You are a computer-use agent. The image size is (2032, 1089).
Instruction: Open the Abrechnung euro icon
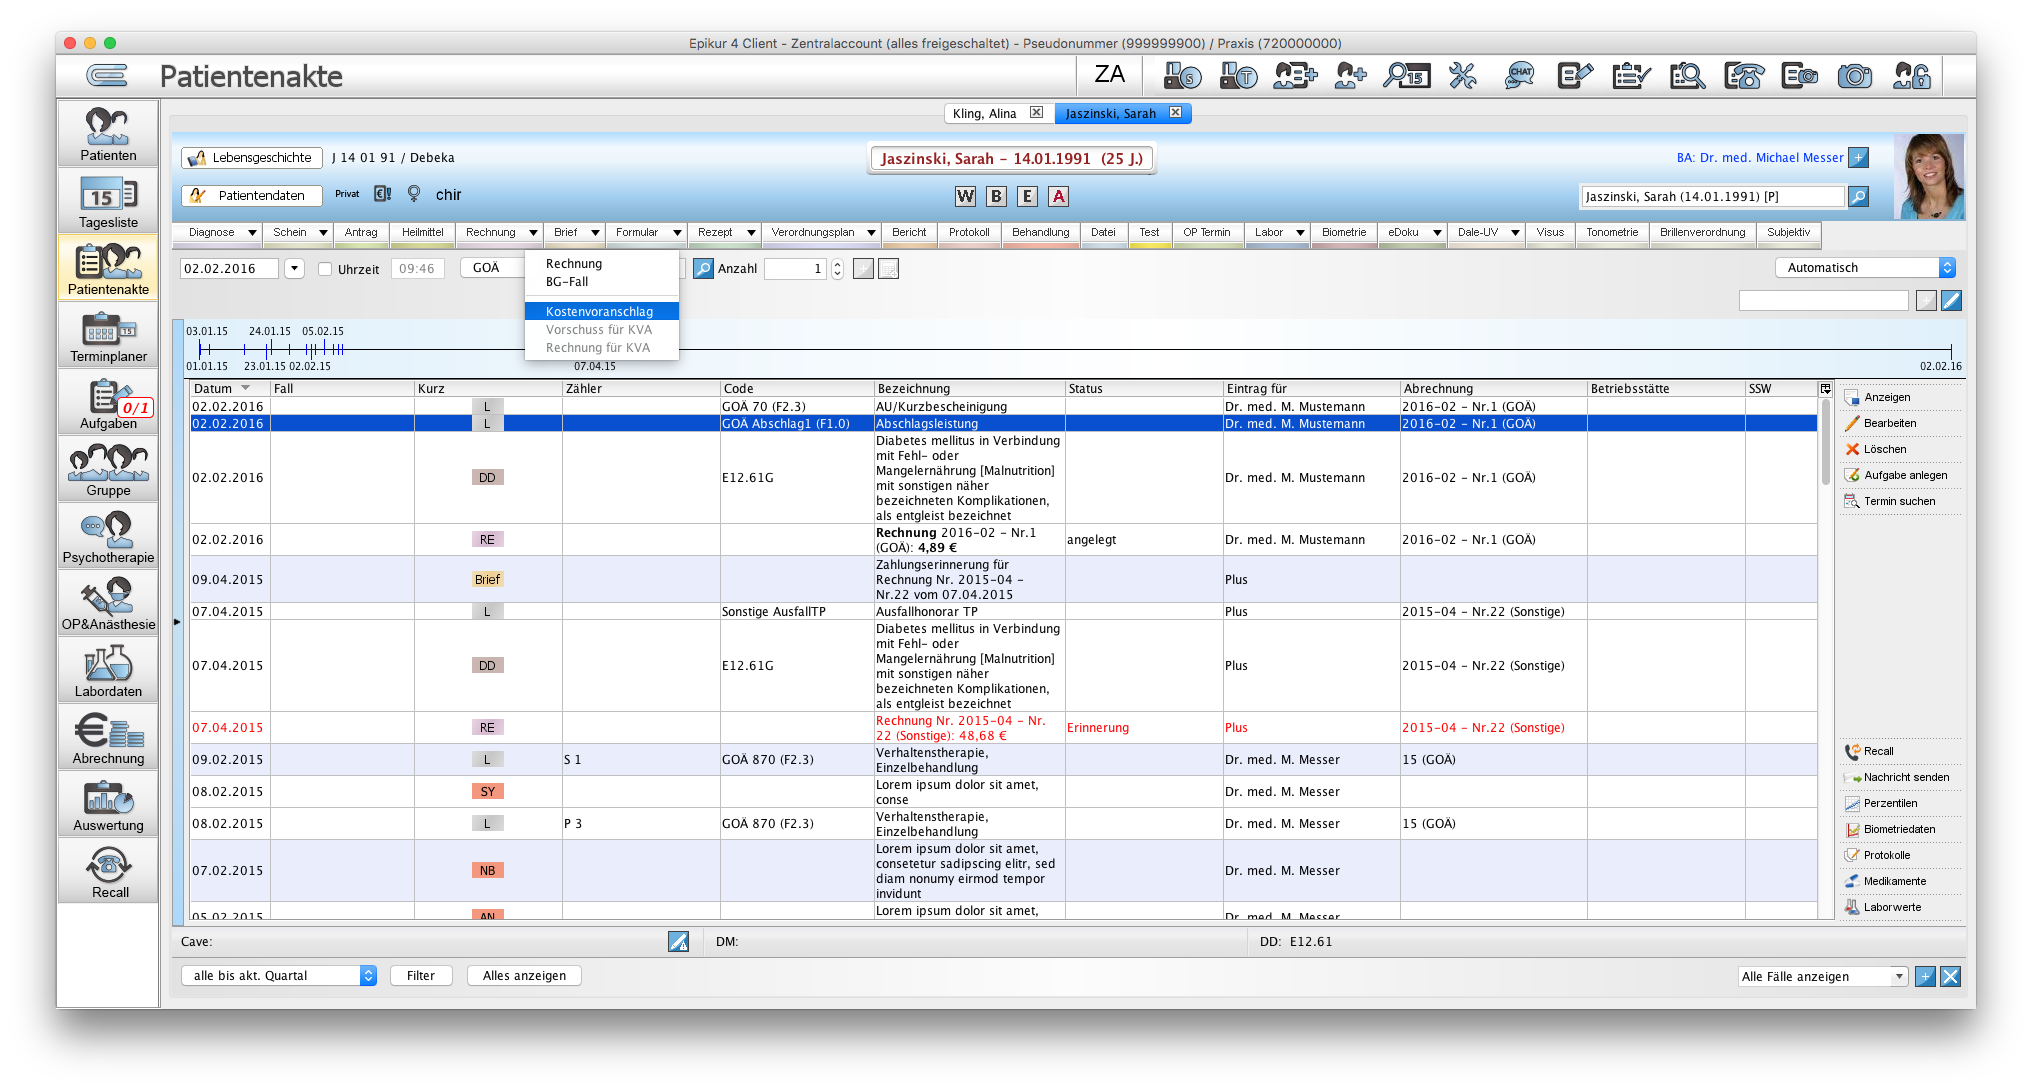click(108, 737)
